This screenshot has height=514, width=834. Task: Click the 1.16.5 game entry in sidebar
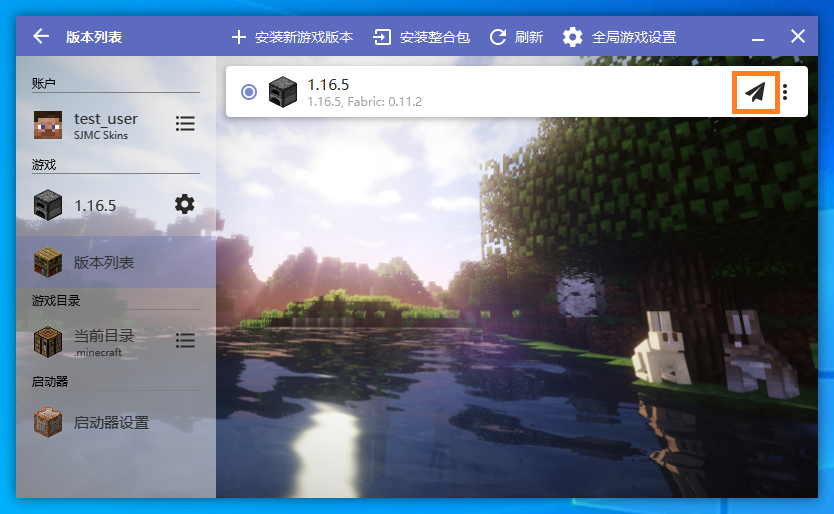click(116, 205)
